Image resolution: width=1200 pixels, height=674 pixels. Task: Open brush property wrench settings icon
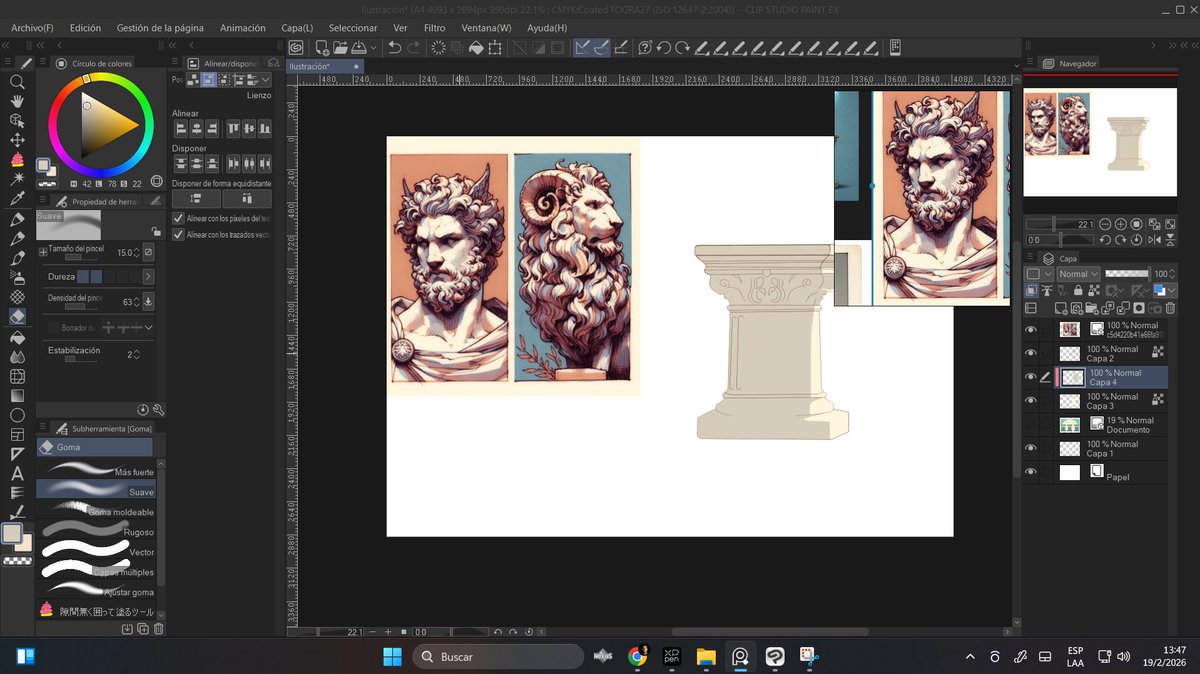(x=158, y=409)
